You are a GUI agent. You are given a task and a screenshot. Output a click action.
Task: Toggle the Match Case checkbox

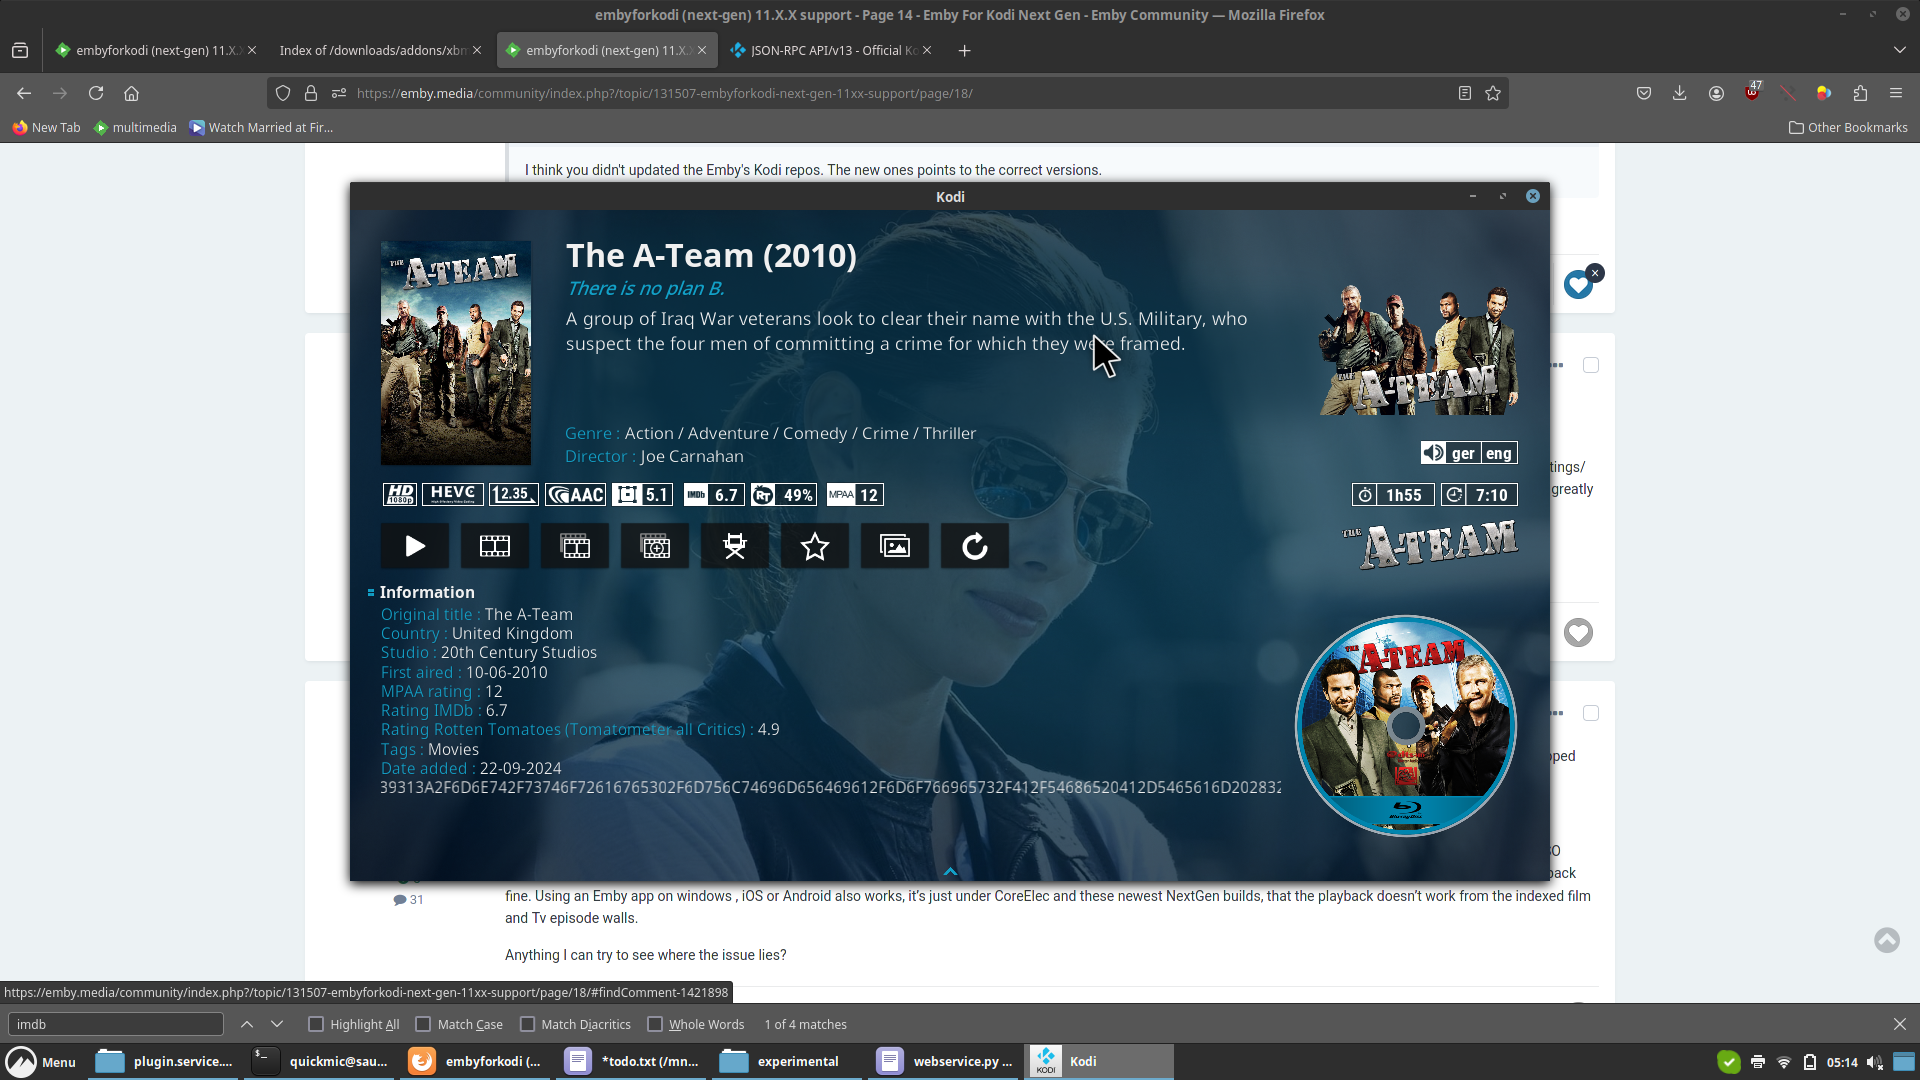coord(423,1024)
